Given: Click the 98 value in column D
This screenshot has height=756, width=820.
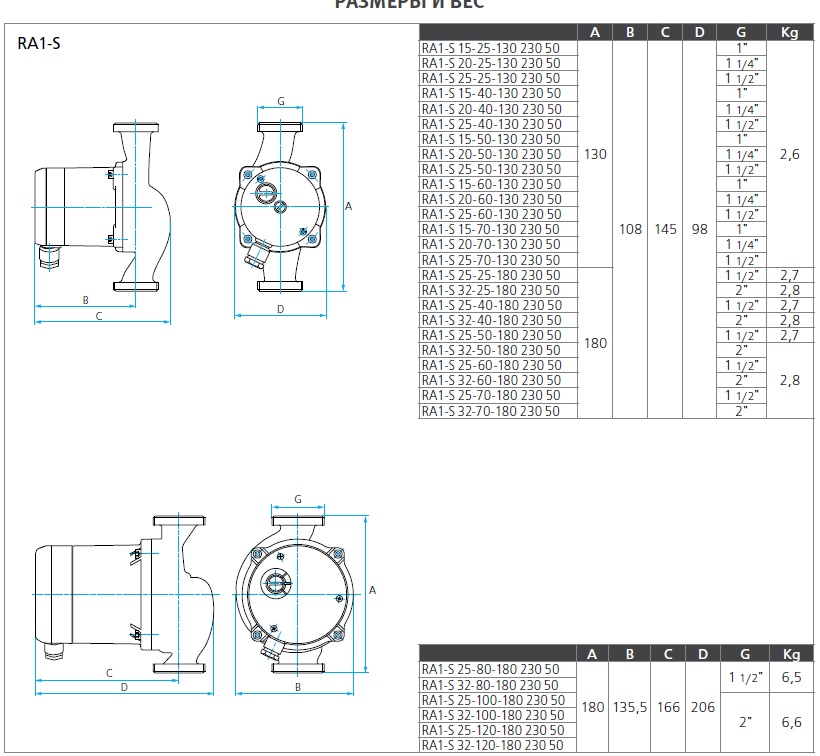Looking at the screenshot, I should (700, 229).
